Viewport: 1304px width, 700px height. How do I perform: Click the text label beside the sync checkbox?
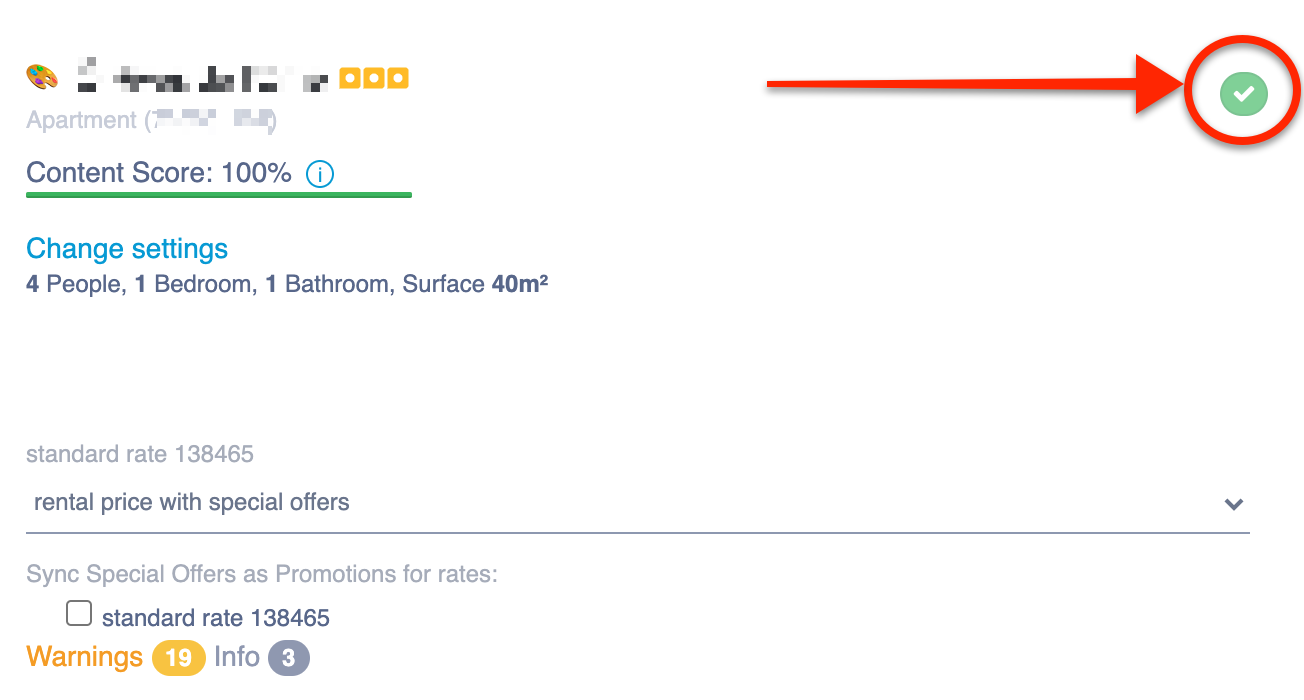(x=215, y=618)
